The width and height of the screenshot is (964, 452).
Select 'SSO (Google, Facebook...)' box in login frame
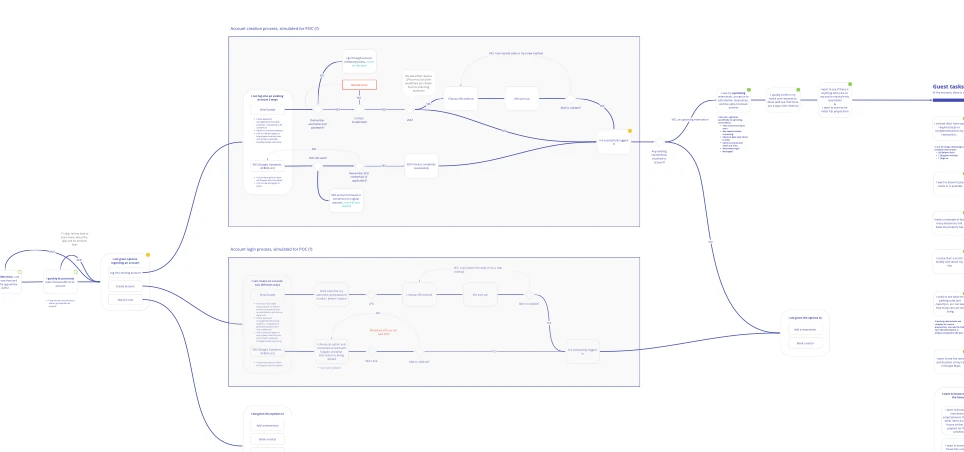coord(267,351)
